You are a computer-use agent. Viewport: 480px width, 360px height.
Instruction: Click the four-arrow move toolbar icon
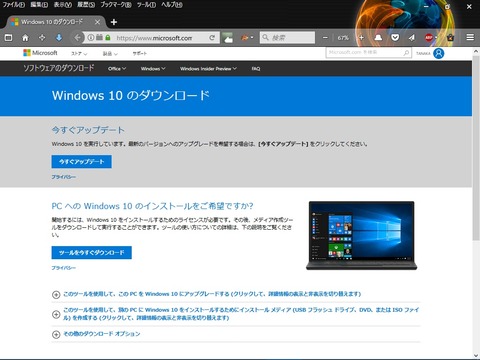tap(42, 38)
